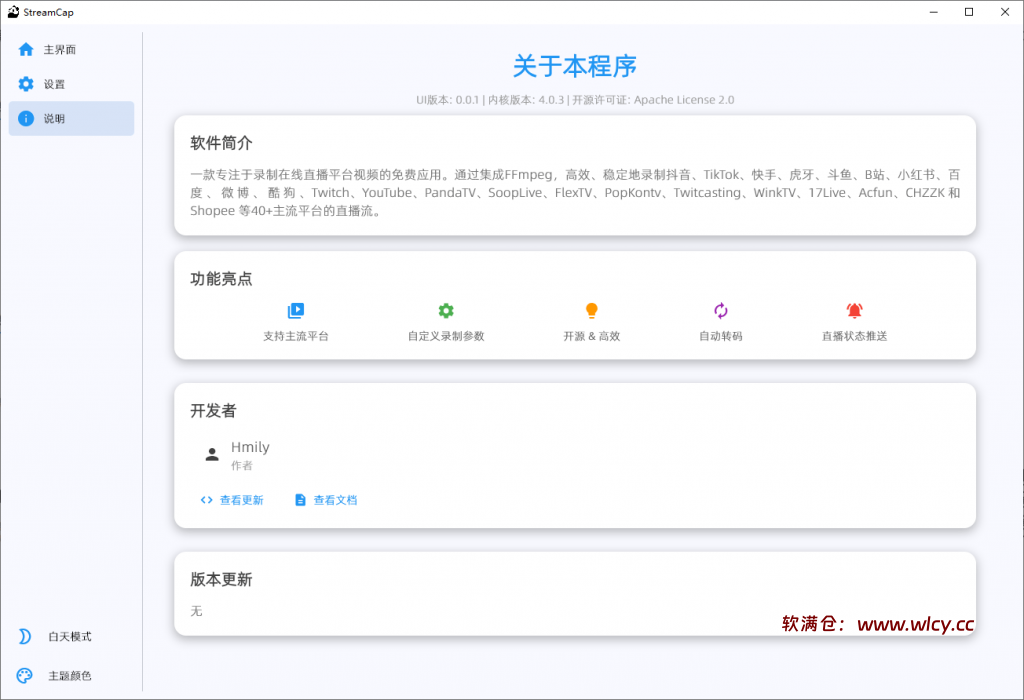
Task: Click the 开源 & 高效 label
Action: [x=592, y=336]
